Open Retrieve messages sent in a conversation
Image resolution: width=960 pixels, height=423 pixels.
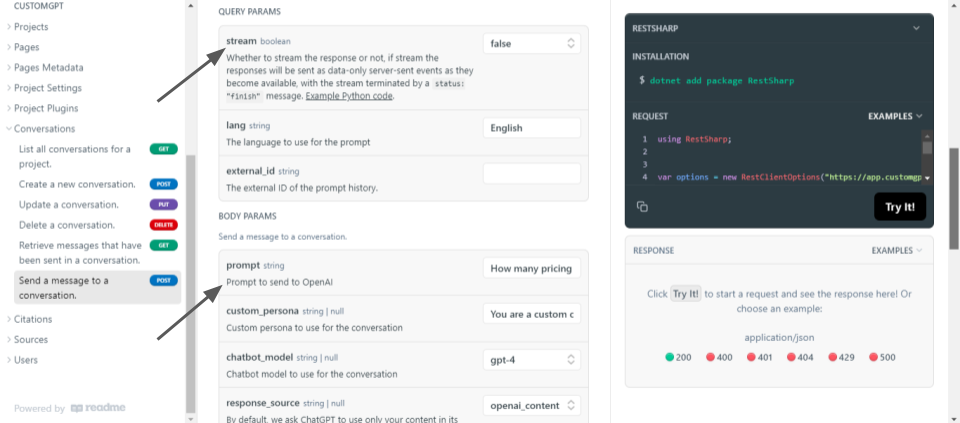[x=97, y=253]
